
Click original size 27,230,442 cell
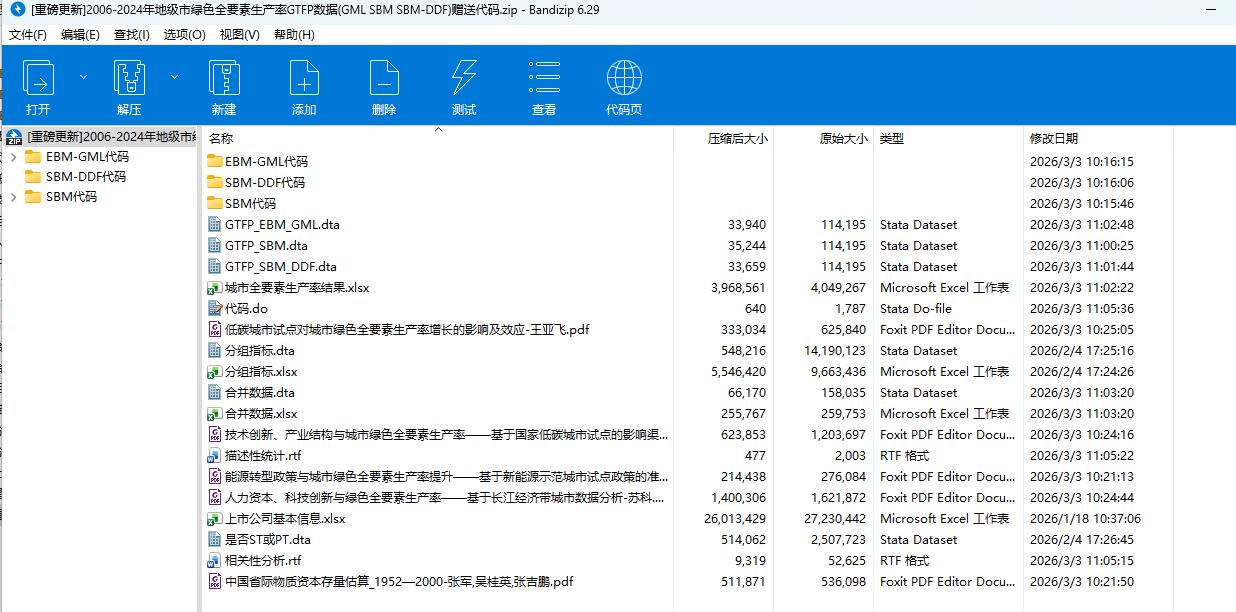pos(835,518)
